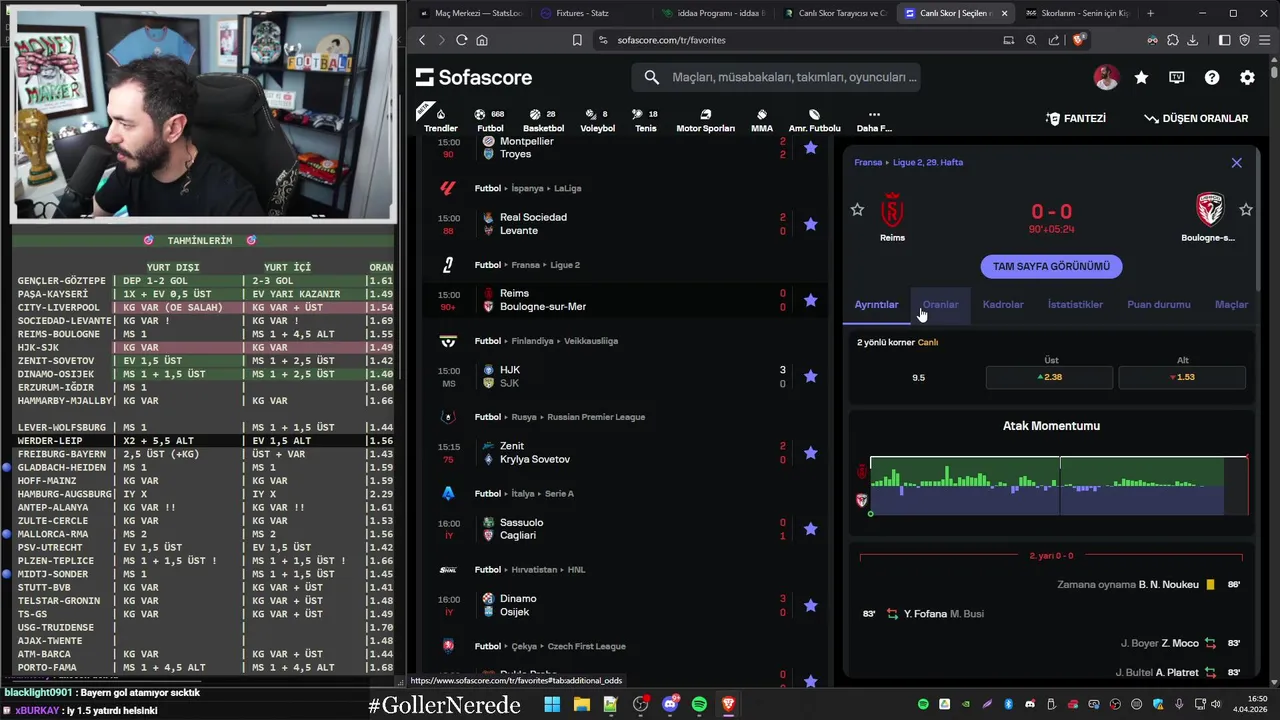Open Sofascore settings gear
Image resolution: width=1280 pixels, height=720 pixels.
tap(1247, 77)
